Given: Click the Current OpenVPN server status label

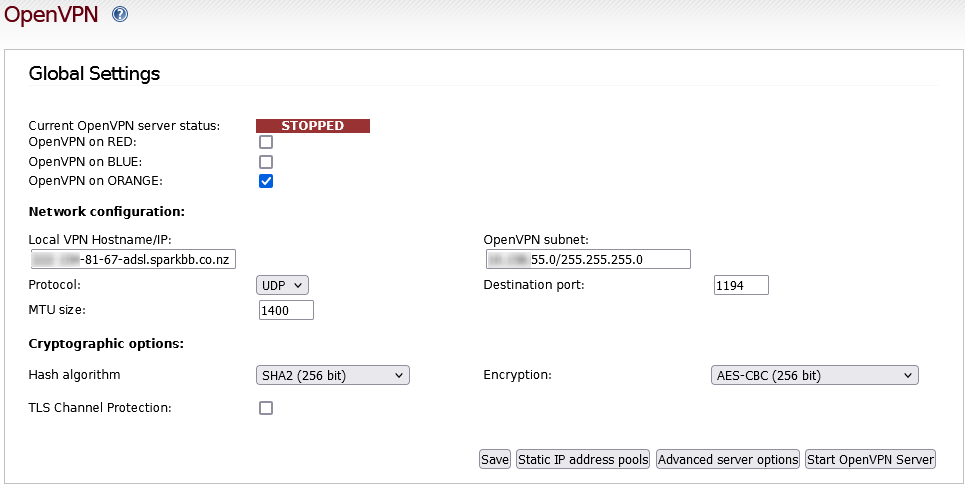Looking at the screenshot, I should click(x=124, y=125).
